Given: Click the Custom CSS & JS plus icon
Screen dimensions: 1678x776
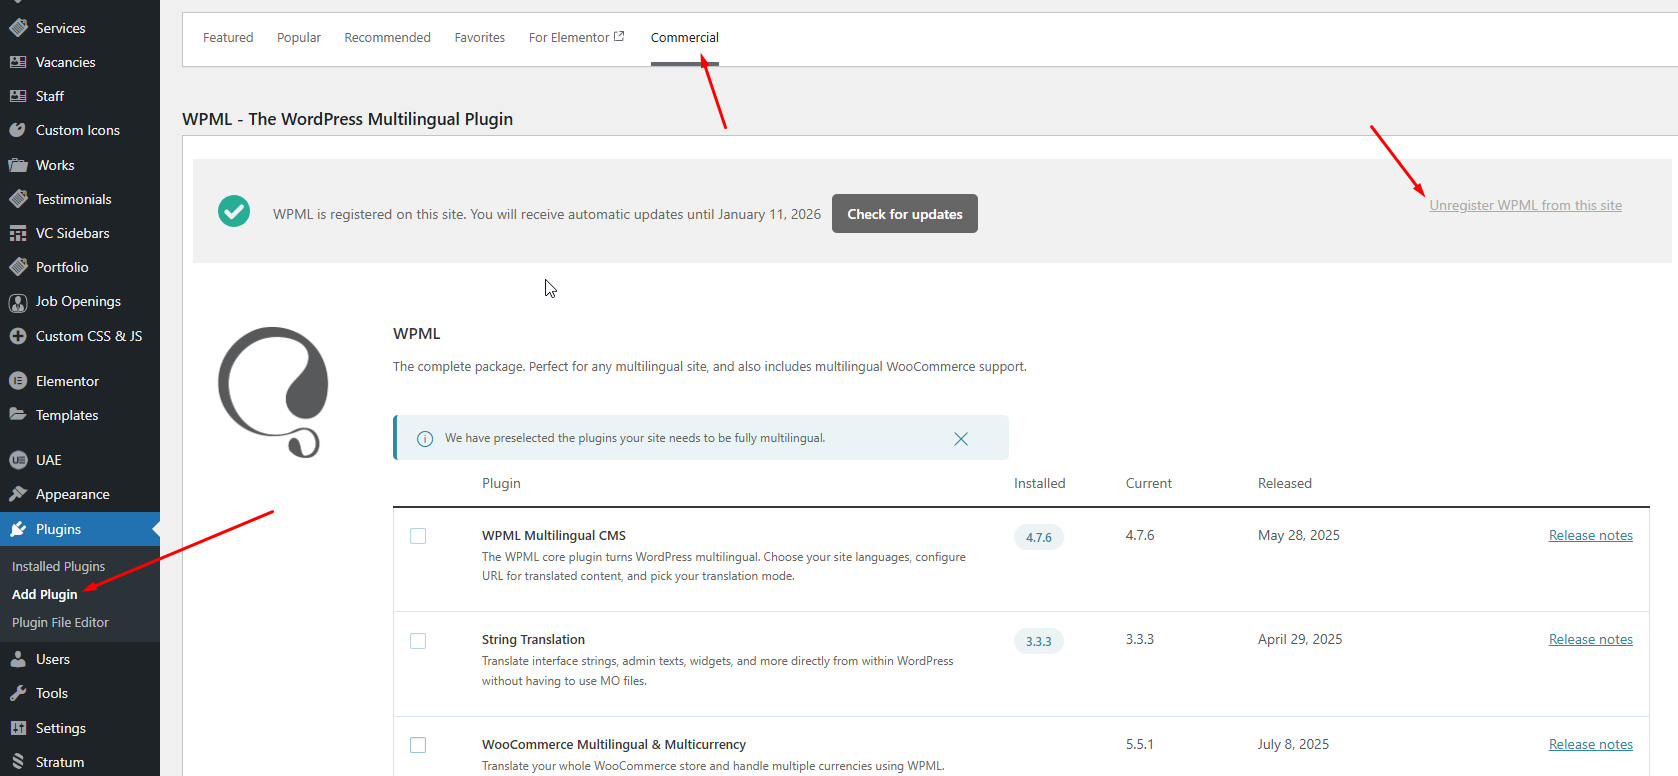Looking at the screenshot, I should 18,336.
